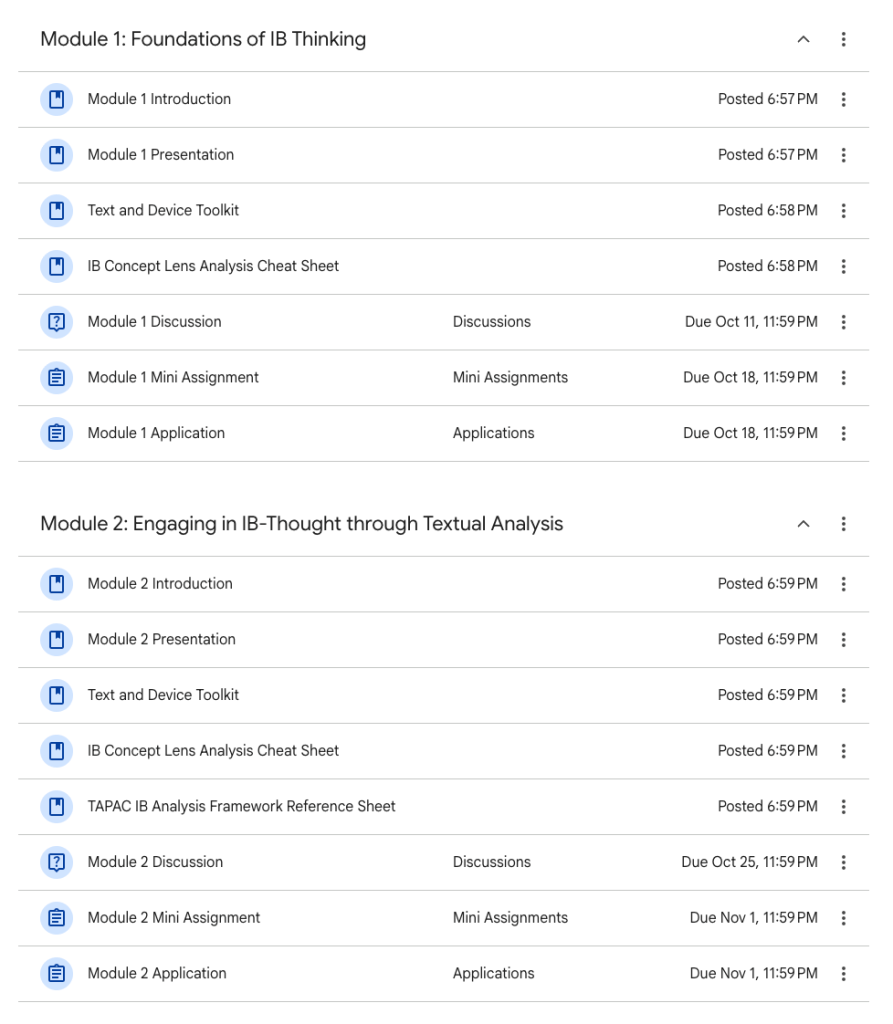Viewport: 893px width, 1024px height.
Task: Click assignment icon beside Module 1 Mini Assignment
Action: [x=57, y=377]
